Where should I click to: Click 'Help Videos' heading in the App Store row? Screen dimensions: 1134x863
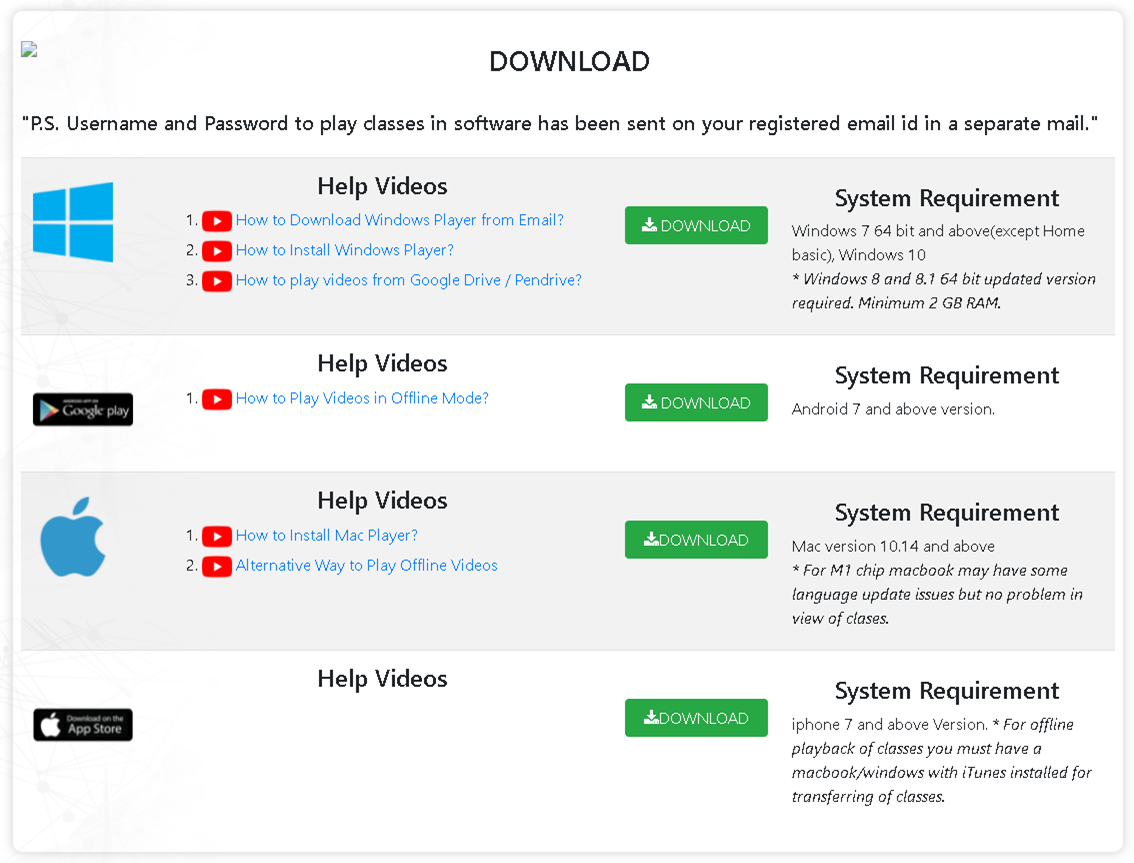pos(383,679)
